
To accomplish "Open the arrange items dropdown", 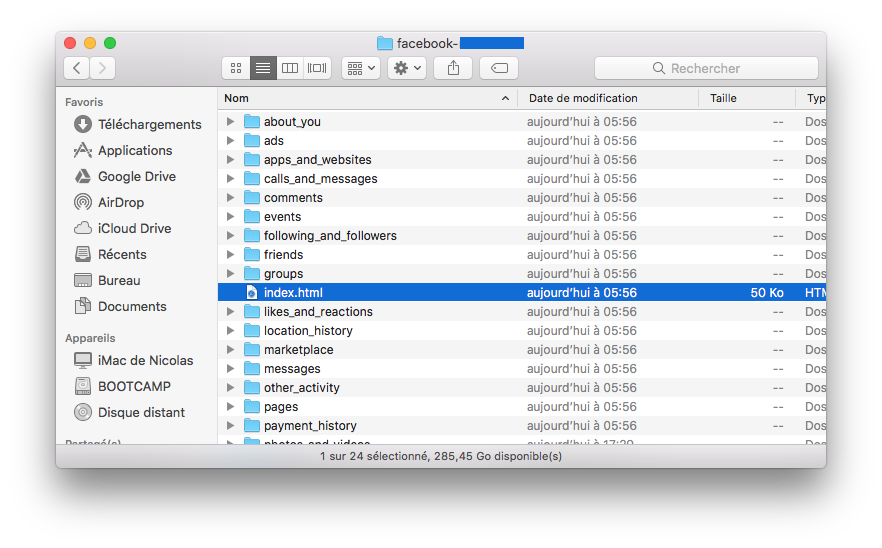I will click(x=360, y=68).
